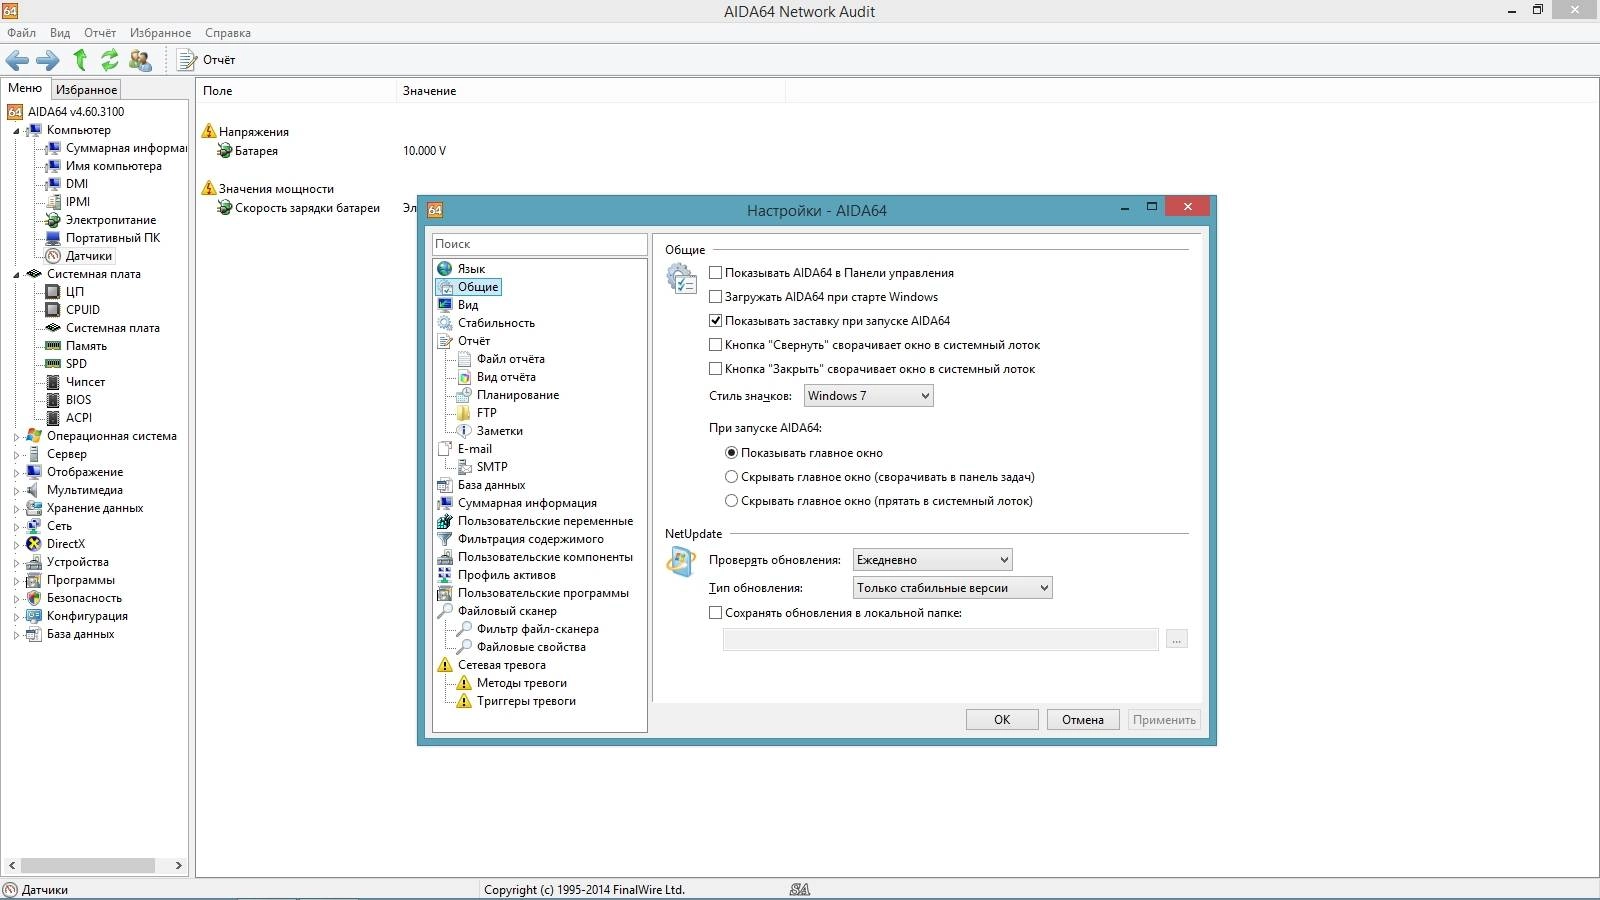
Task: Open Триггеры тревоги settings page
Action: click(526, 701)
